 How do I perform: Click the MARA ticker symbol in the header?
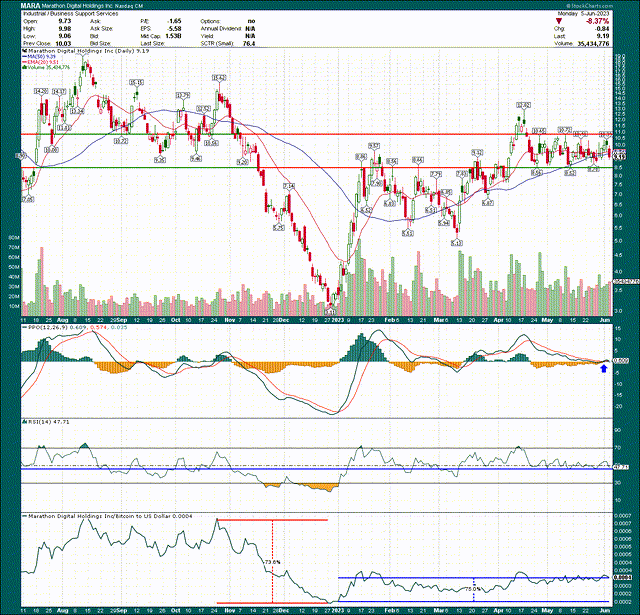[x=31, y=6]
